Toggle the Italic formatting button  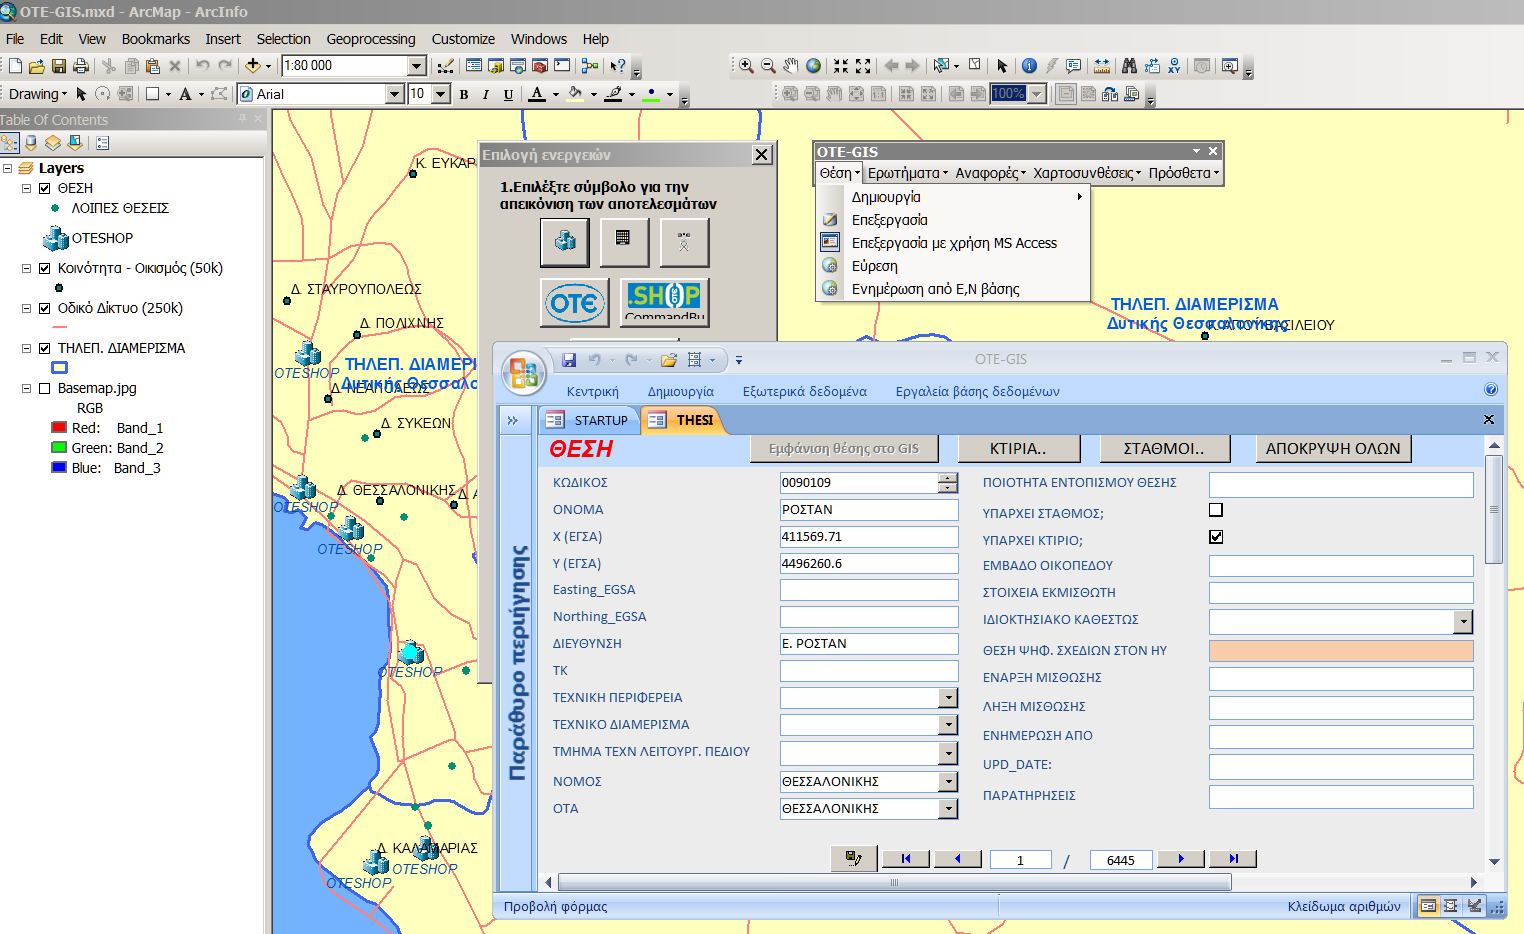[x=486, y=94]
